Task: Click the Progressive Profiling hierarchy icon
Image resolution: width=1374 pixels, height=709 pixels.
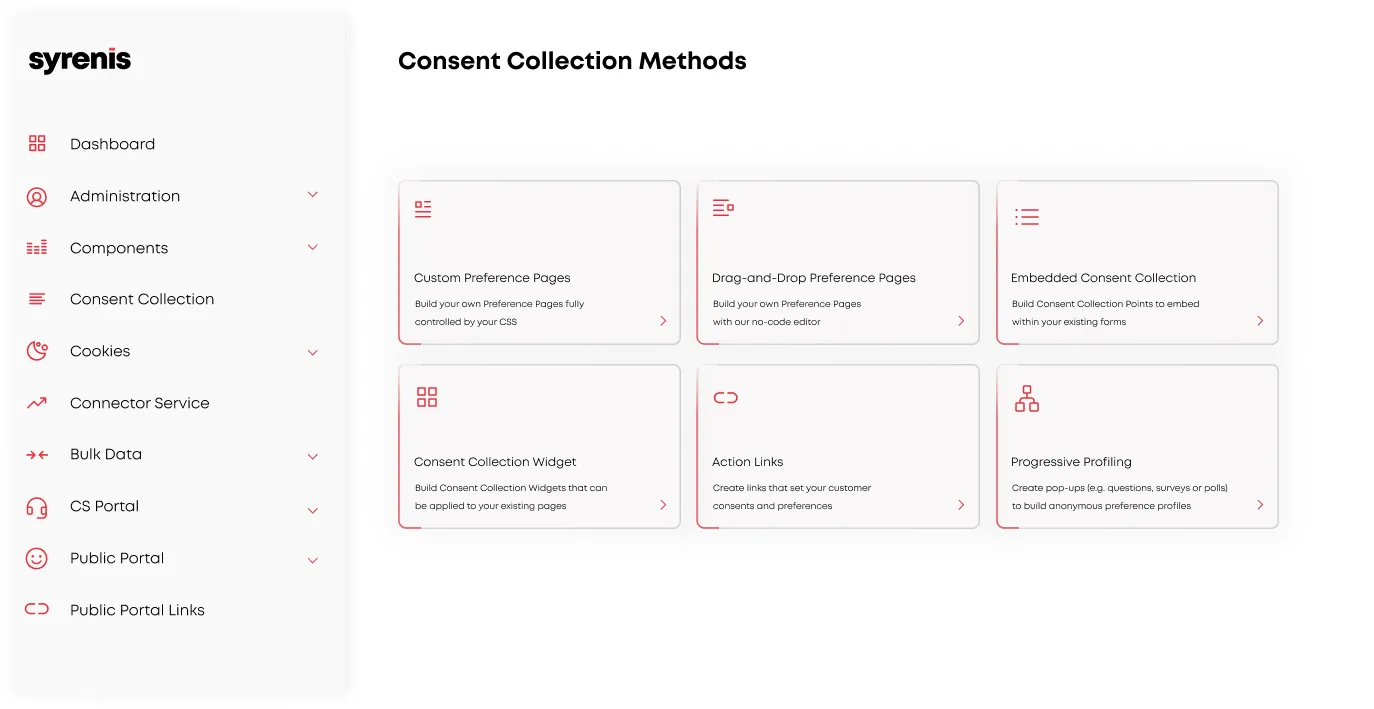Action: (1027, 399)
